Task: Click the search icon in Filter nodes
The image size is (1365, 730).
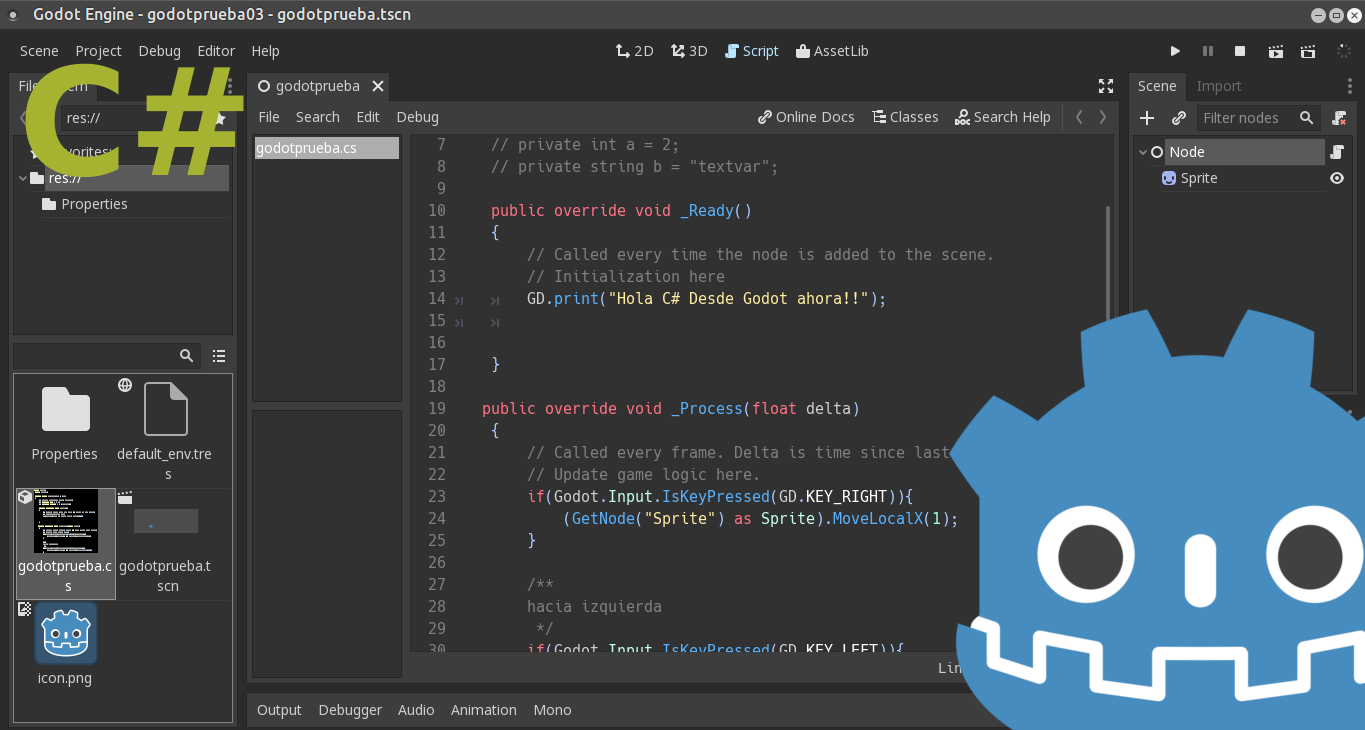Action: click(x=1306, y=118)
